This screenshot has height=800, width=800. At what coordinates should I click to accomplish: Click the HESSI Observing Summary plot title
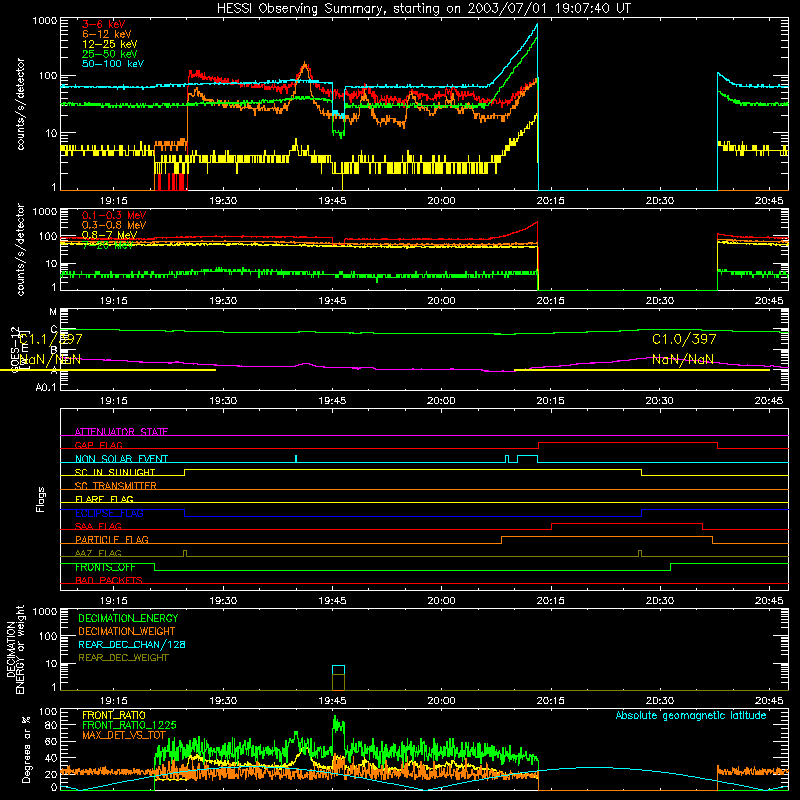(424, 9)
